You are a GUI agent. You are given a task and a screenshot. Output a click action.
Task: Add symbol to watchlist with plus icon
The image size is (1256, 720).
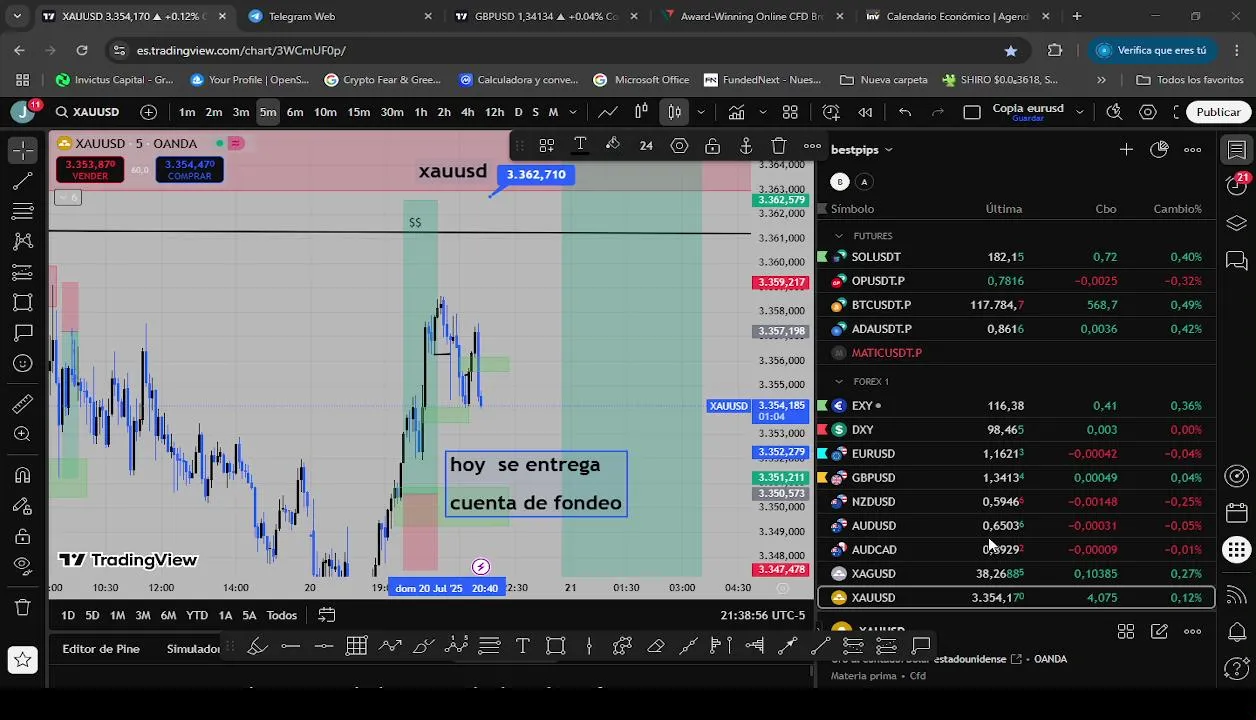(x=1126, y=150)
